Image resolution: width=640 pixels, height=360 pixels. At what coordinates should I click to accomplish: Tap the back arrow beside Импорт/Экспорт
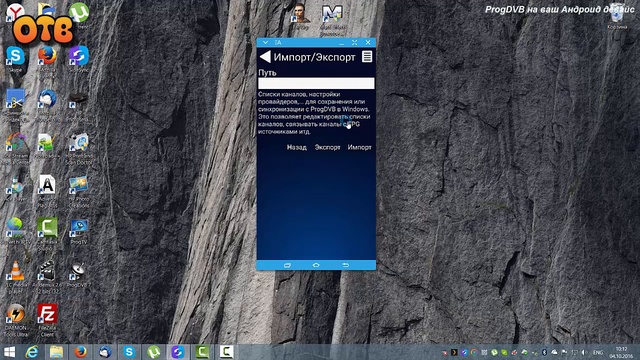tap(265, 57)
